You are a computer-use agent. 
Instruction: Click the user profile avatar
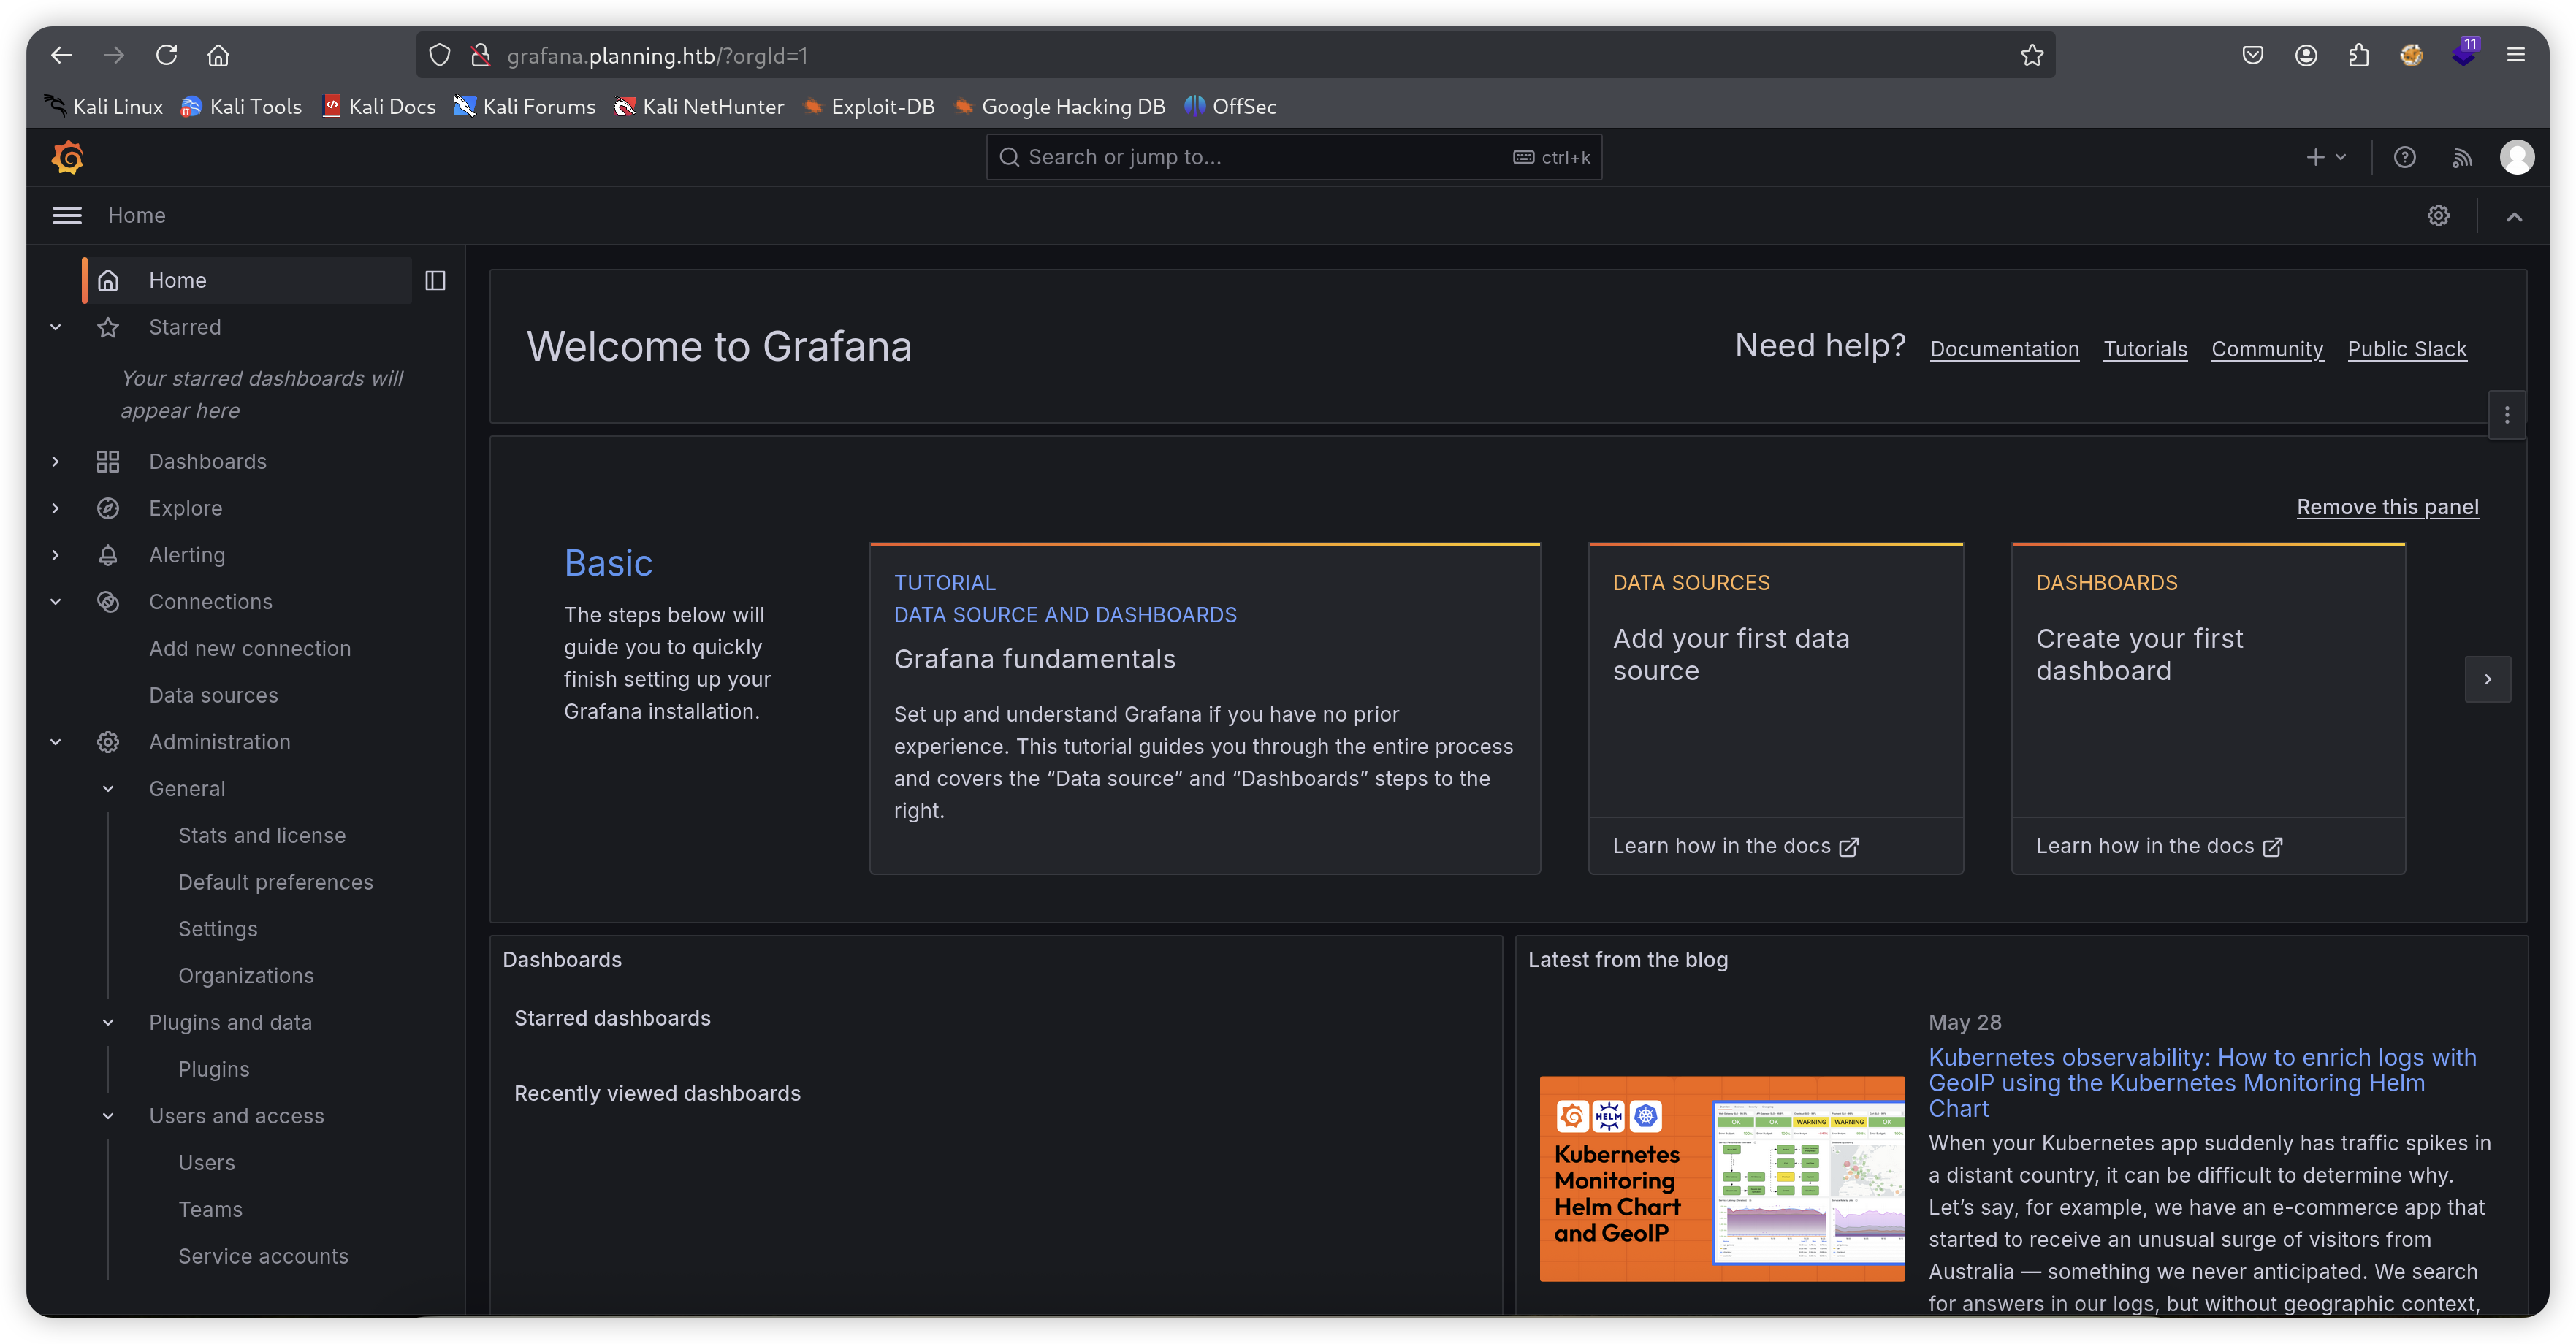point(2516,157)
